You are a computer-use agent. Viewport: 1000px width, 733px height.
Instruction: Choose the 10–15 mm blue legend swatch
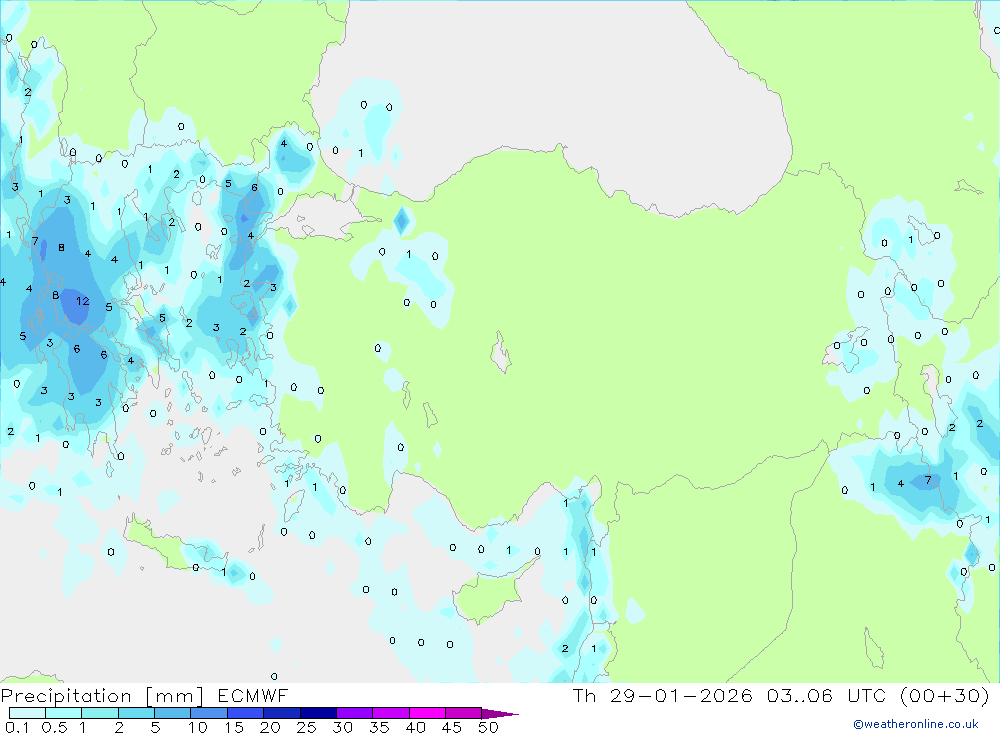click(209, 713)
